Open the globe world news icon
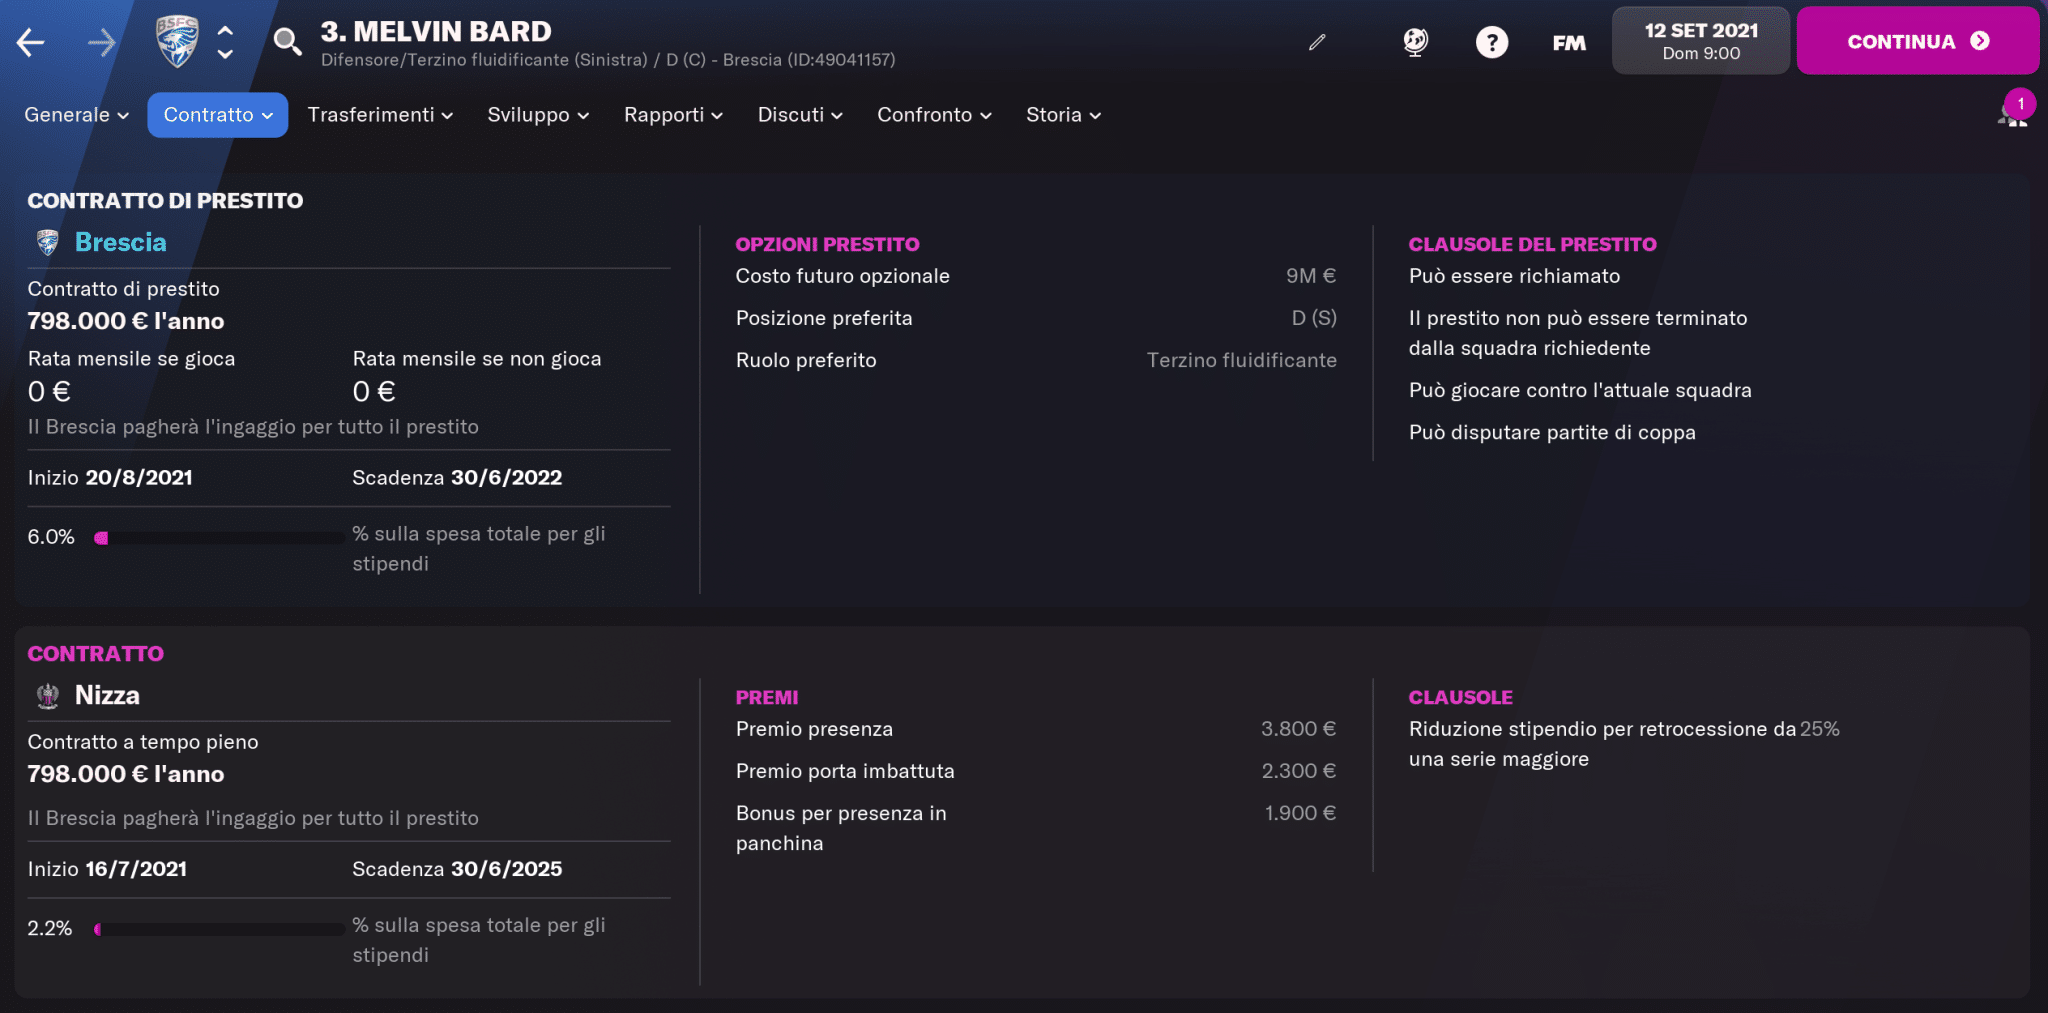The height and width of the screenshot is (1013, 2048). coord(1414,42)
